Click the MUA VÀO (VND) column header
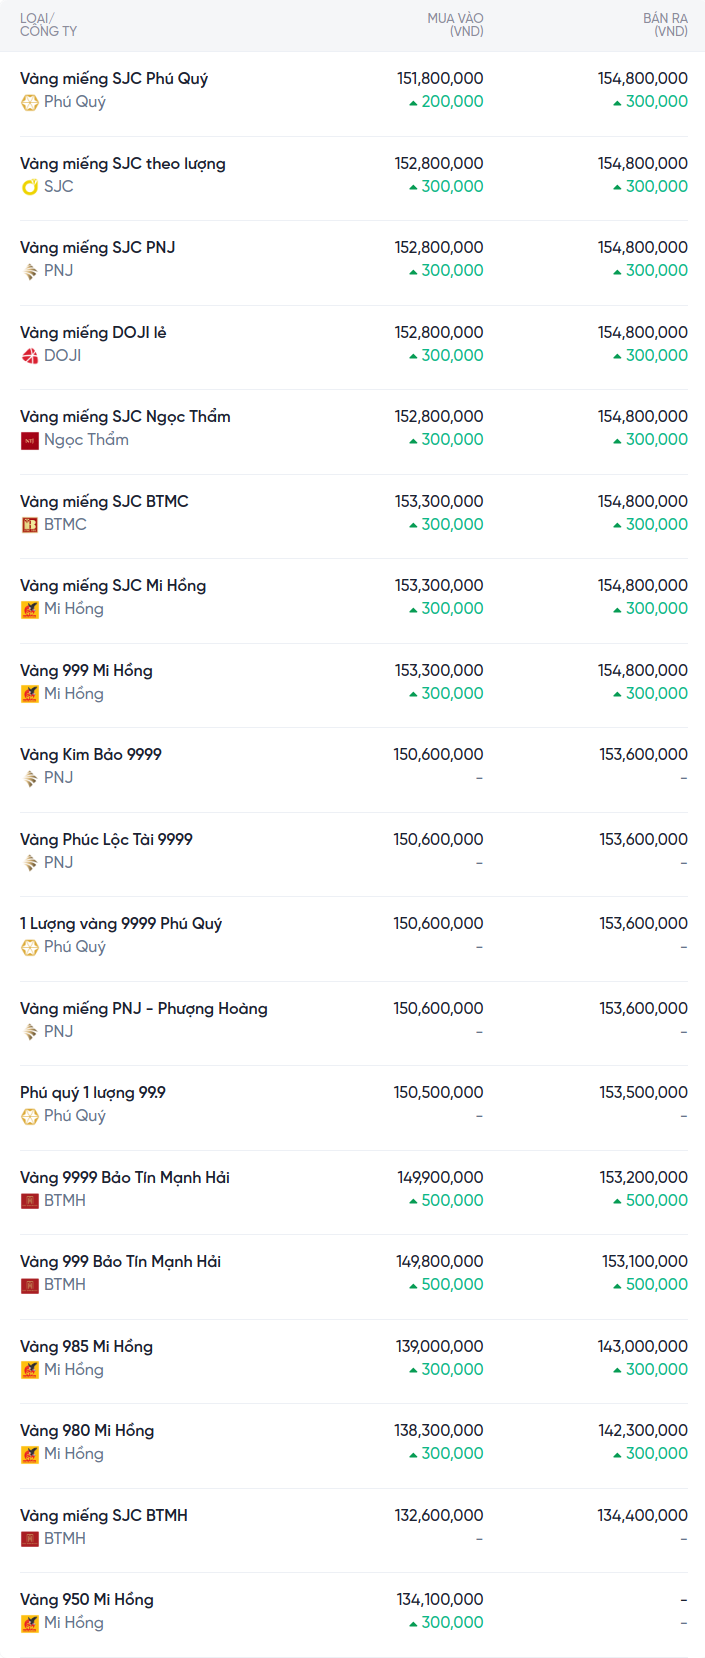The image size is (705, 1658). tap(455, 25)
